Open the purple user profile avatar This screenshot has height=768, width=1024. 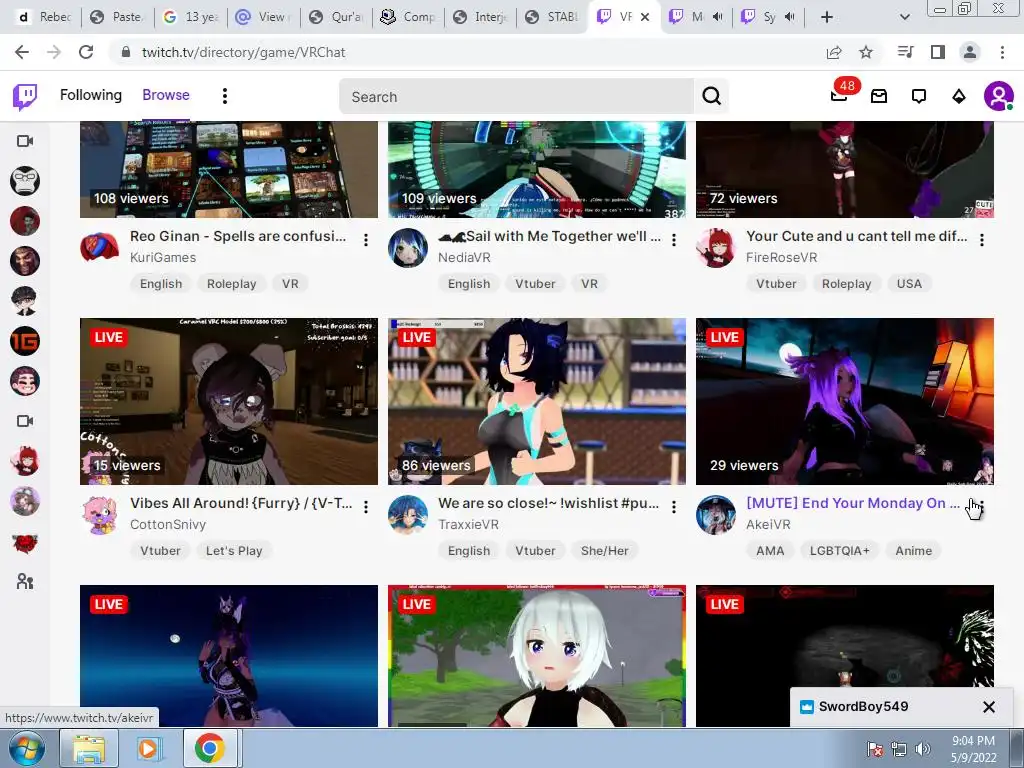999,97
